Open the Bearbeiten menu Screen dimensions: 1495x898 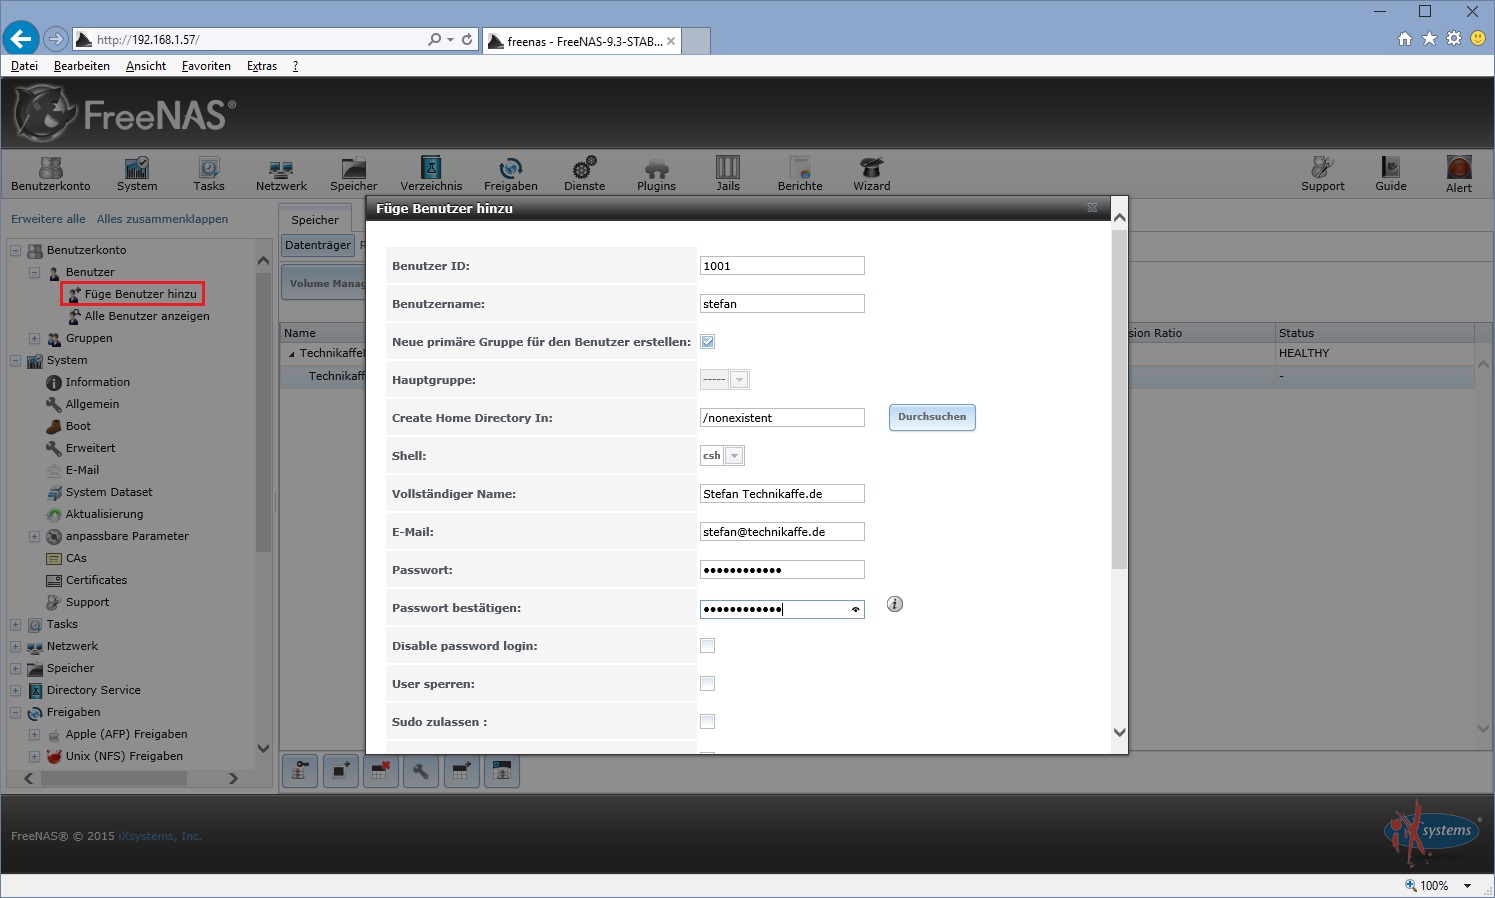click(x=82, y=66)
